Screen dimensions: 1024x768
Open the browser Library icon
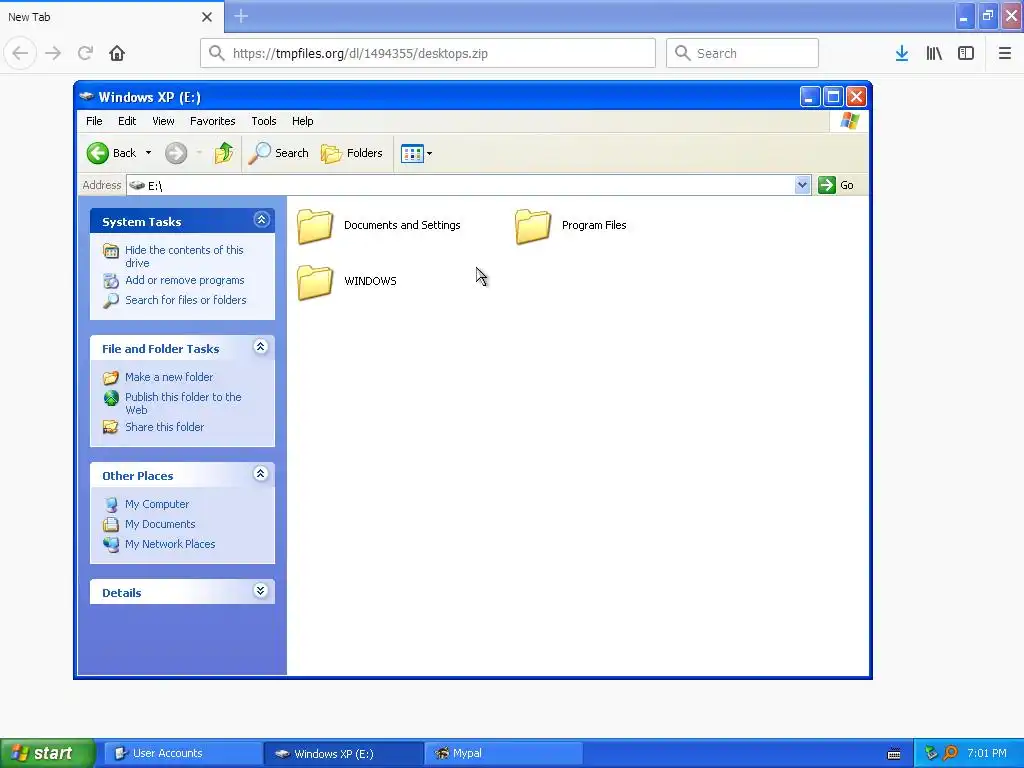pyautogui.click(x=934, y=53)
